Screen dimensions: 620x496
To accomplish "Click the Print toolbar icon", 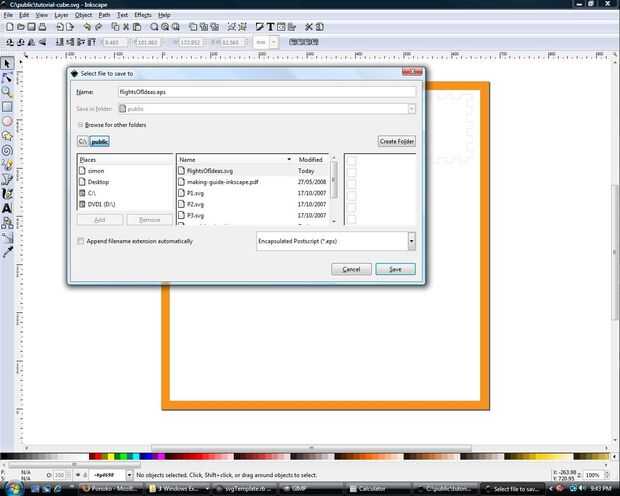I will pyautogui.click(x=42, y=27).
